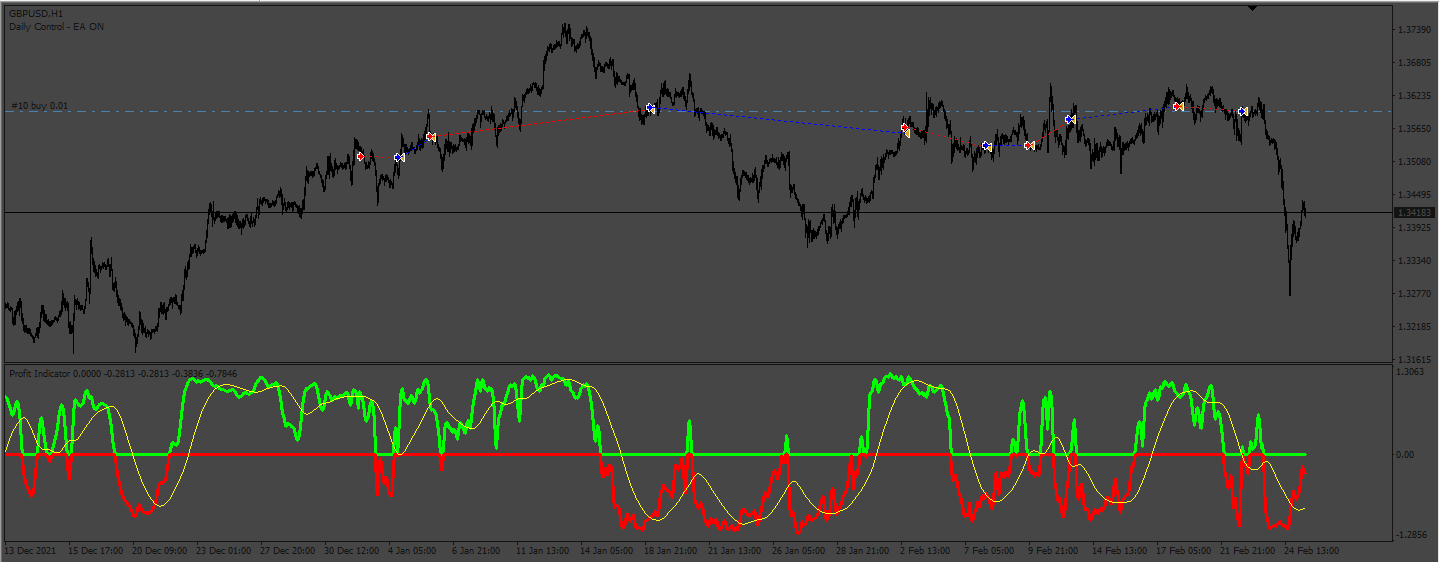Click the 1.35650 price scale label
Screen dimensions: 1440x562
click(1416, 129)
